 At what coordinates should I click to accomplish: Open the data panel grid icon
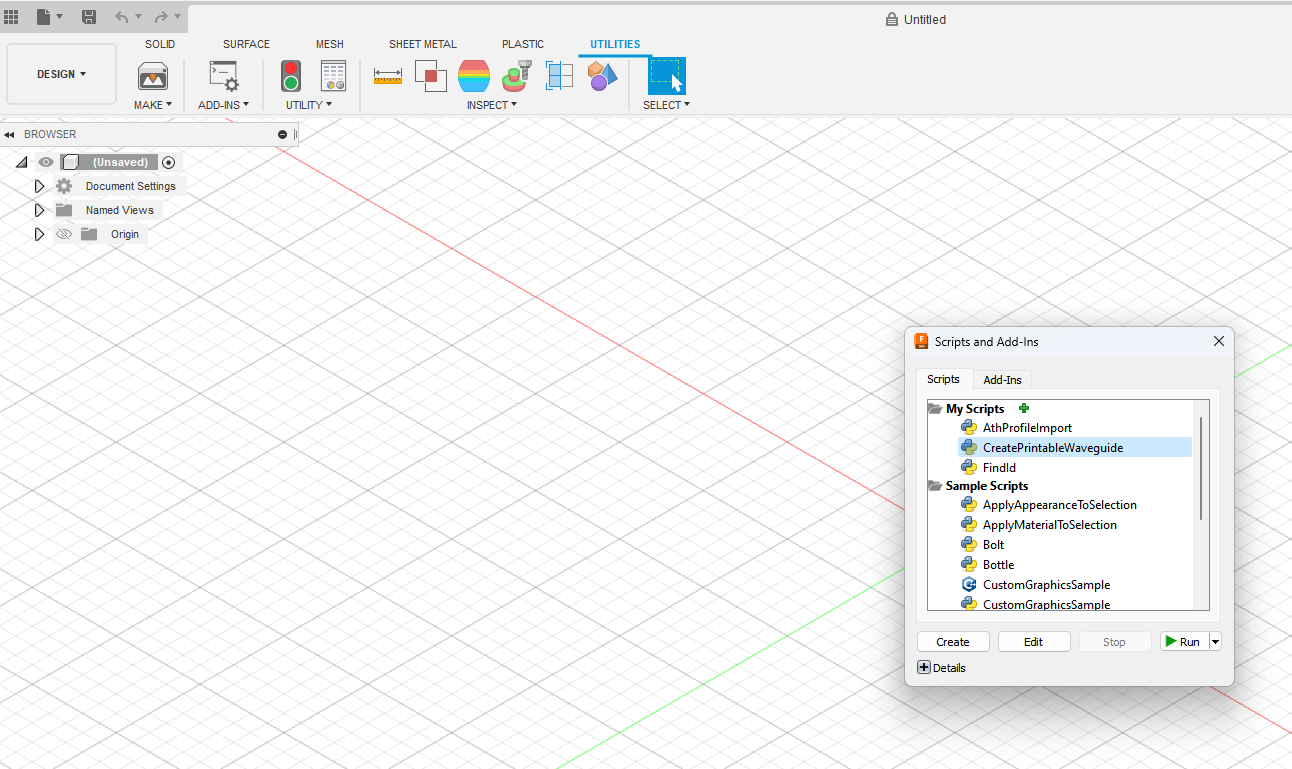pos(12,17)
